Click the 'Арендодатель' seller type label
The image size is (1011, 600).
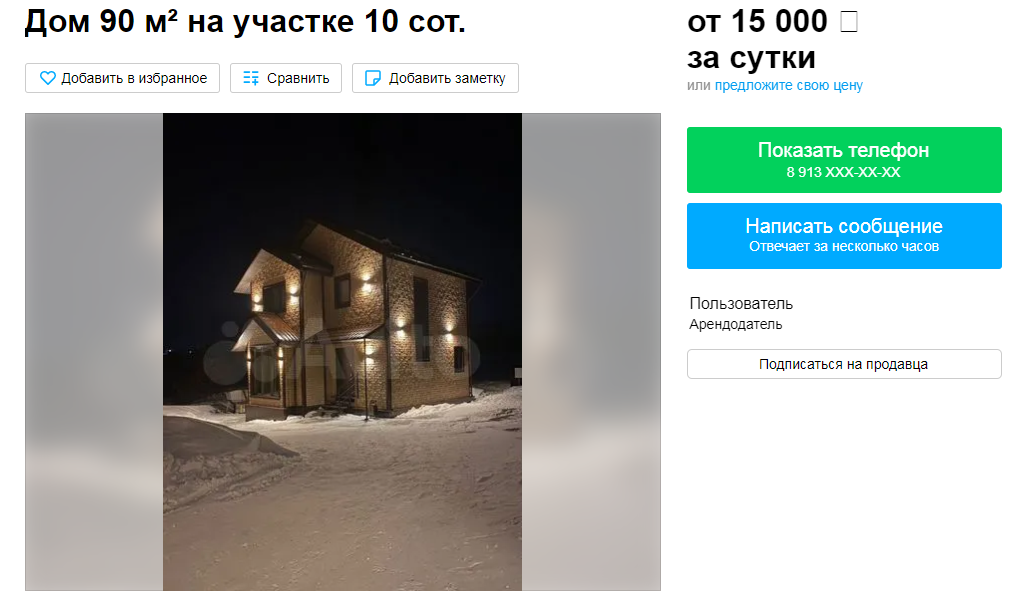(736, 324)
